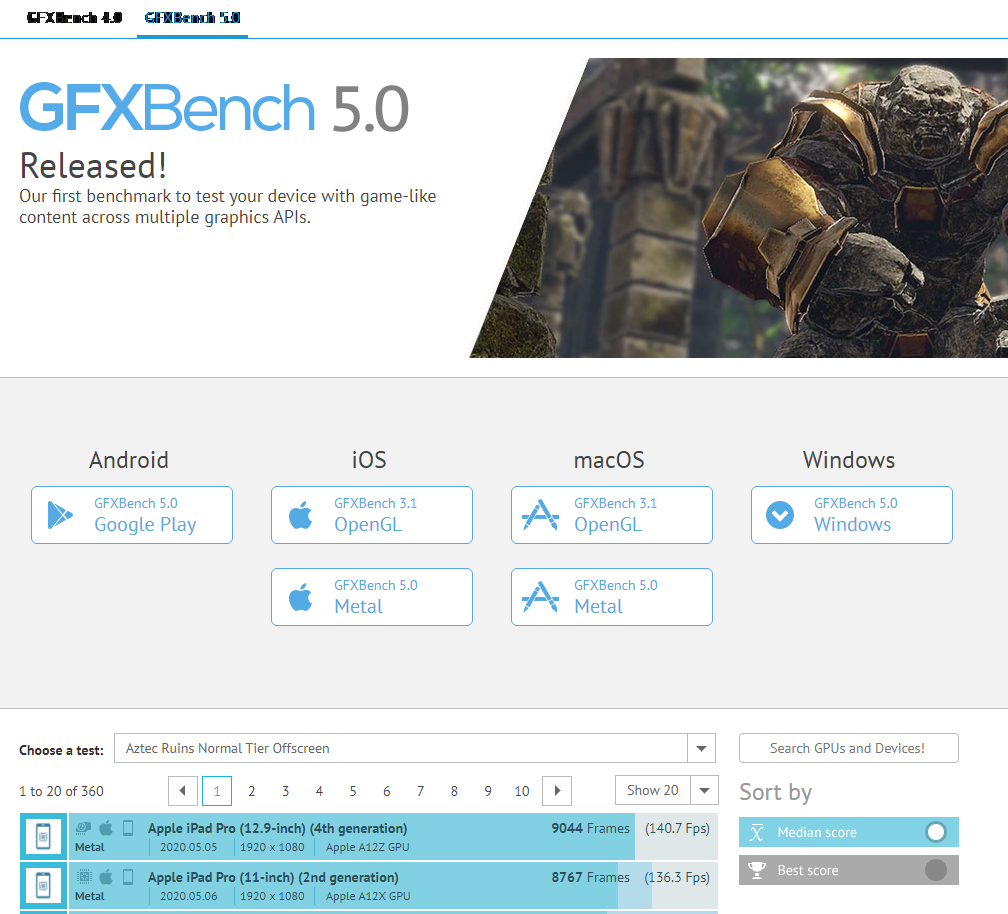
Task: Go to results page 7
Action: 420,791
